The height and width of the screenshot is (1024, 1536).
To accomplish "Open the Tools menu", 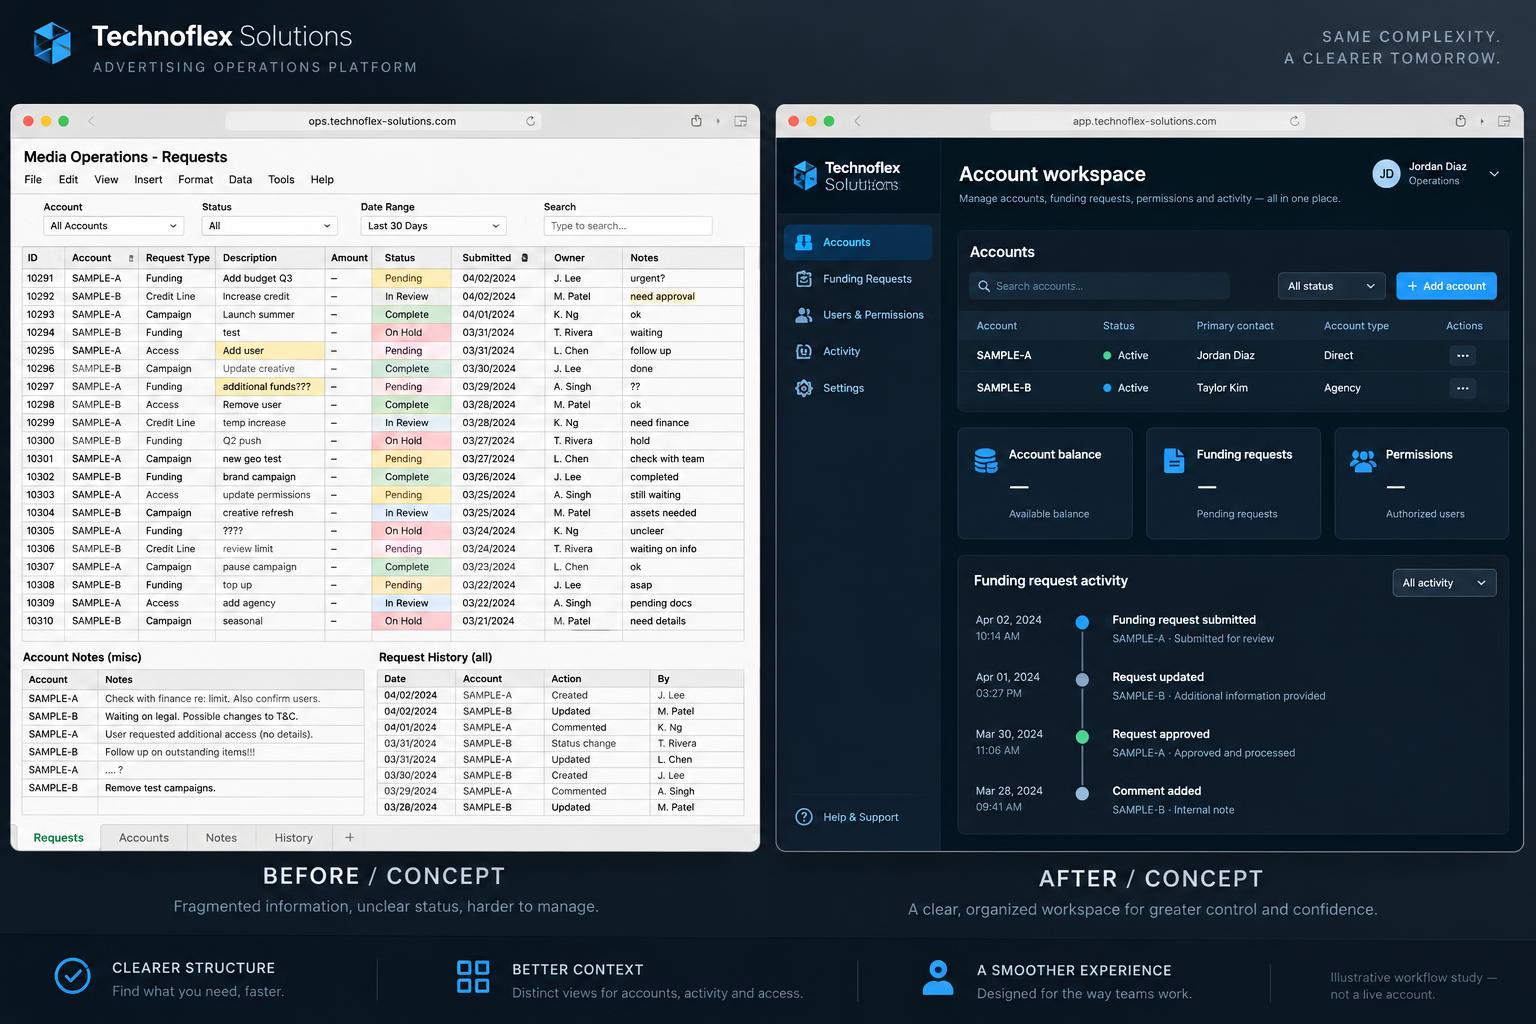I will tap(281, 180).
